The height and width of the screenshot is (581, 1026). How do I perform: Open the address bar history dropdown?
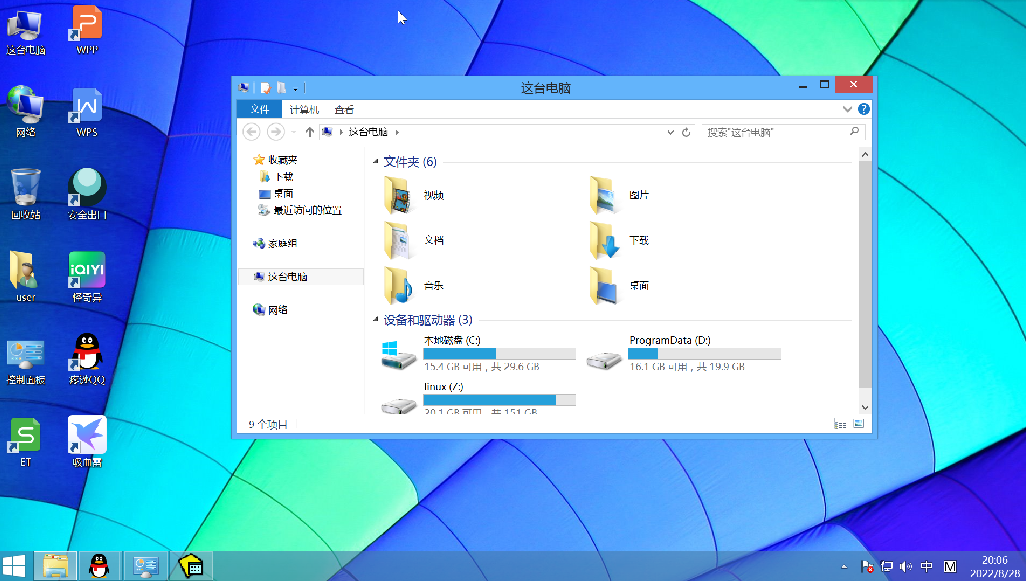point(671,132)
